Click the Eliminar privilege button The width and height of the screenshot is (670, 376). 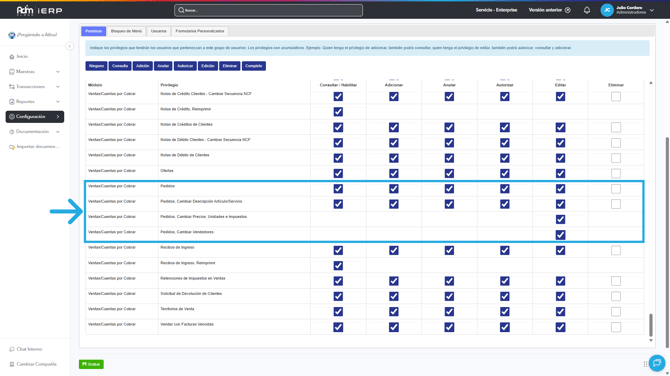pos(230,66)
